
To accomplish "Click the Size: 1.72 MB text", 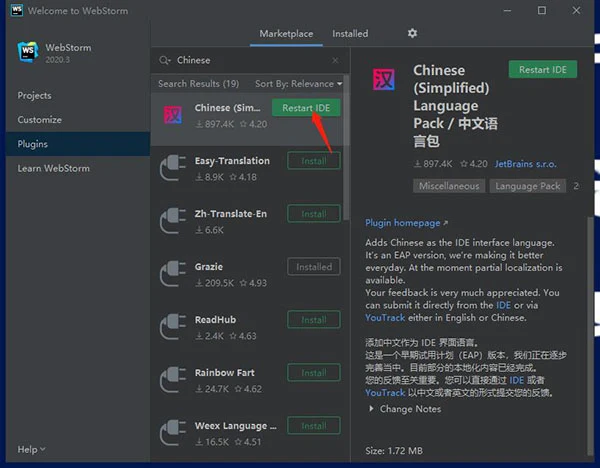I will (x=394, y=451).
